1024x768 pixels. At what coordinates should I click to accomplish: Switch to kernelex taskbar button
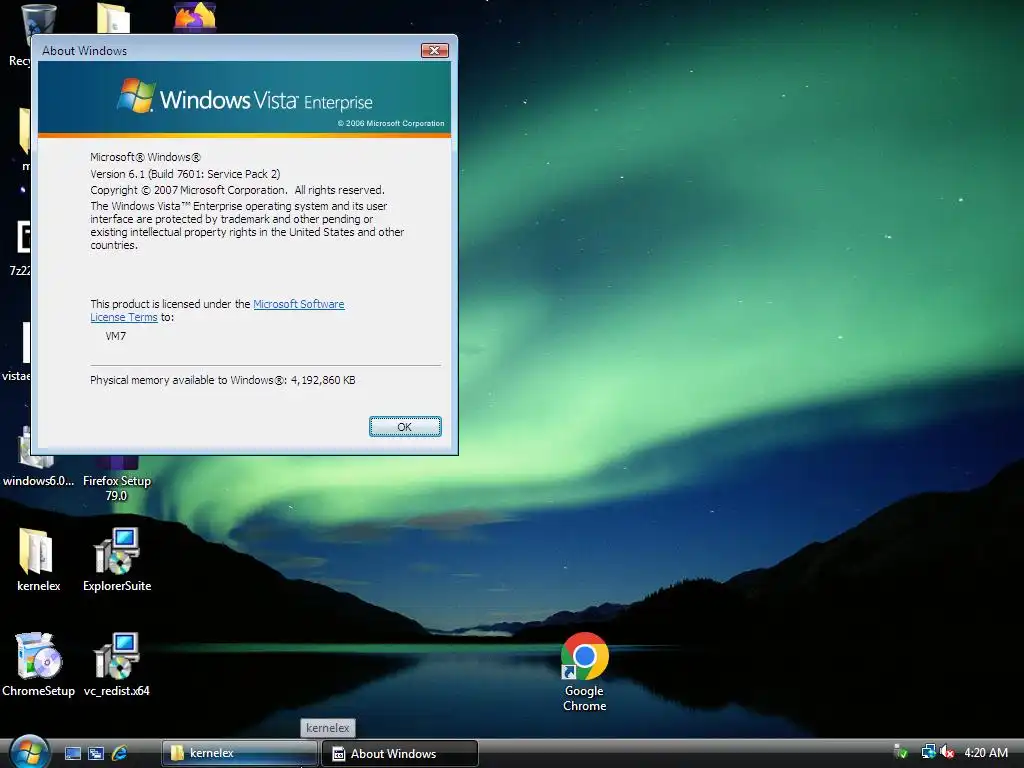point(239,753)
